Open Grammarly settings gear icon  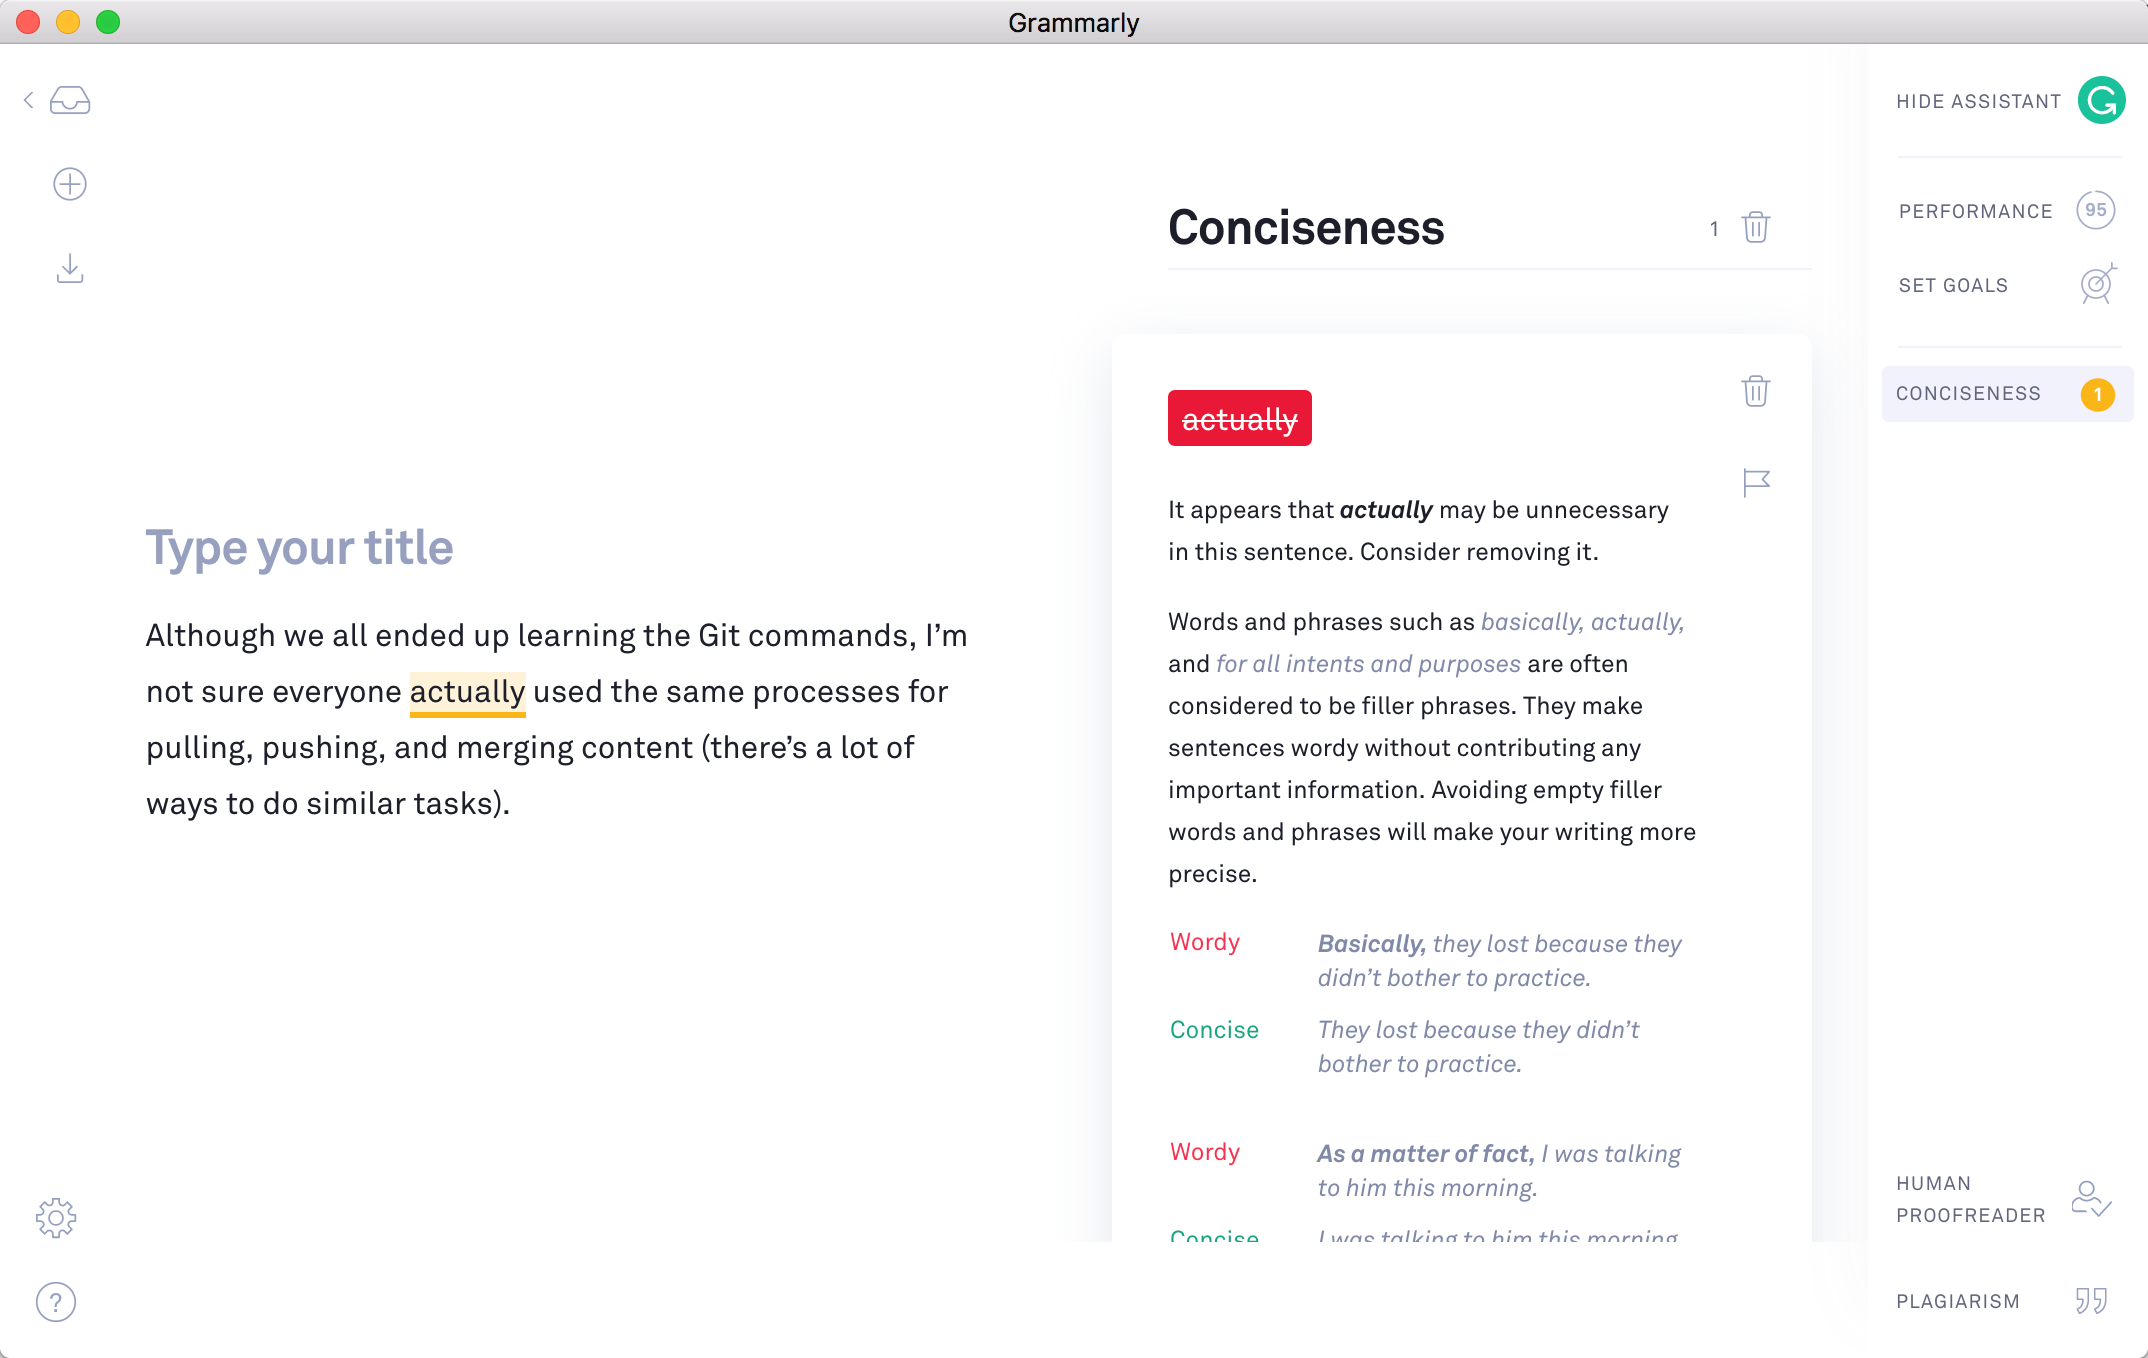56,1217
